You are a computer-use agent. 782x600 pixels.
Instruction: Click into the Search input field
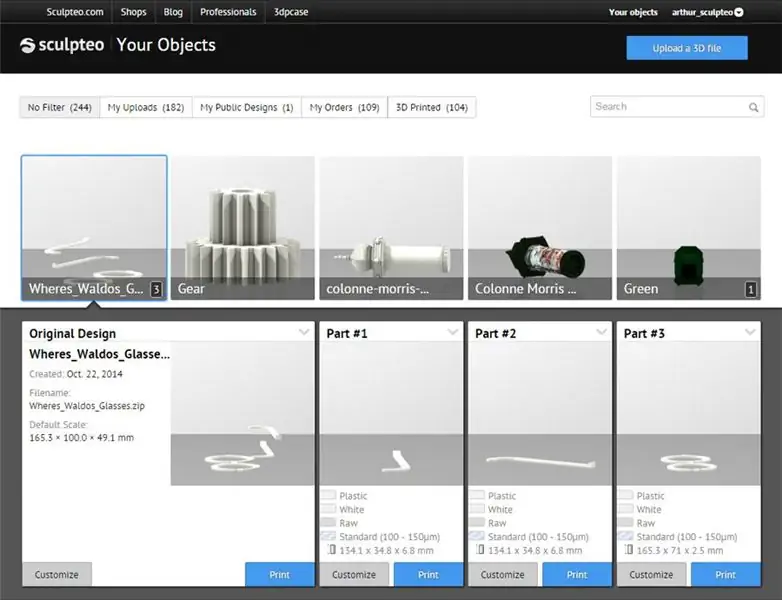[677, 107]
